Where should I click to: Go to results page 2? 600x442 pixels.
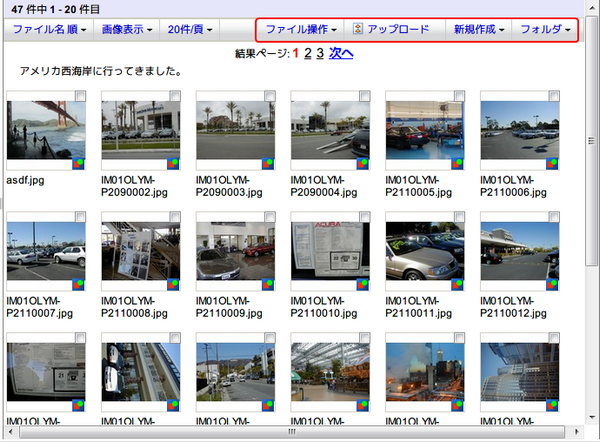pyautogui.click(x=308, y=53)
